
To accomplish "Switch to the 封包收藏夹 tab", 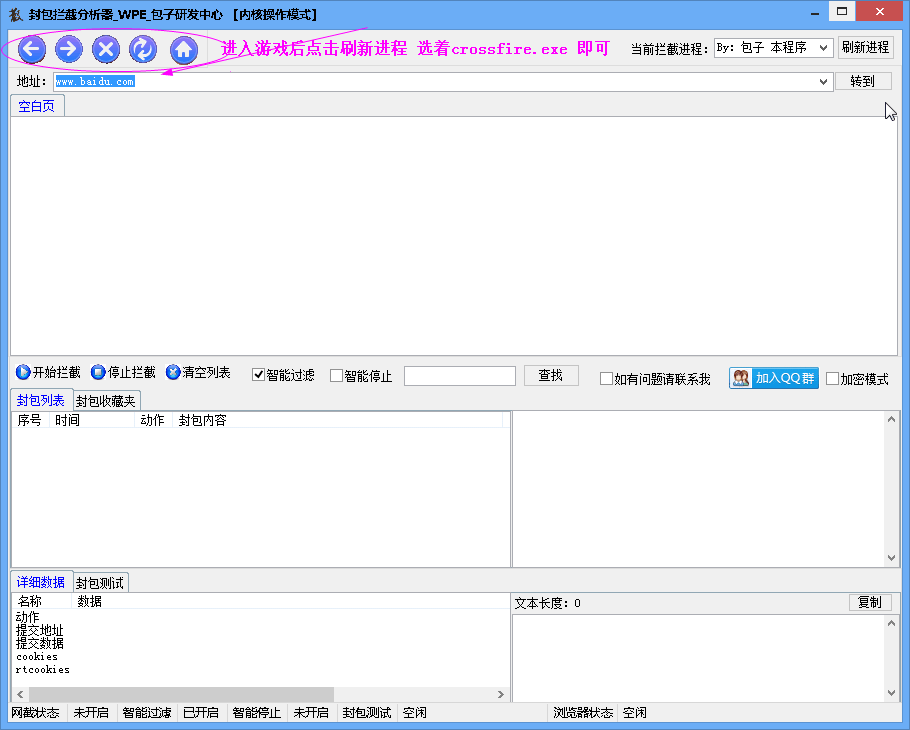I will (x=106, y=401).
